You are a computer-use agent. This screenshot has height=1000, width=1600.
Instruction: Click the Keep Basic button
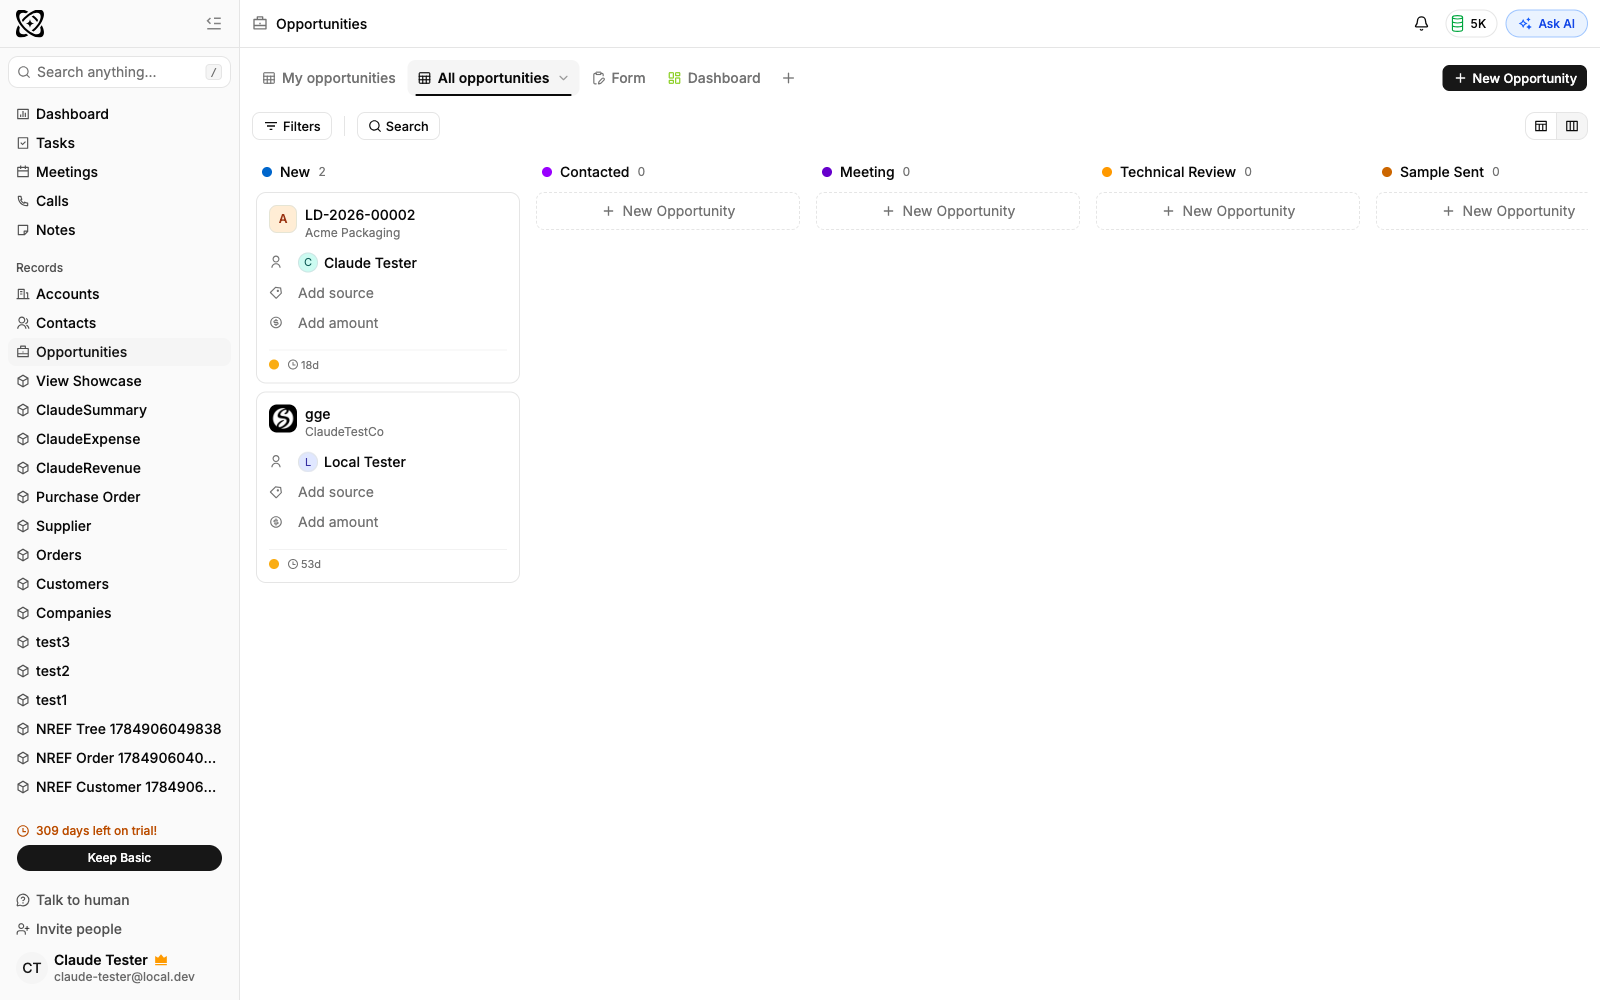[119, 858]
